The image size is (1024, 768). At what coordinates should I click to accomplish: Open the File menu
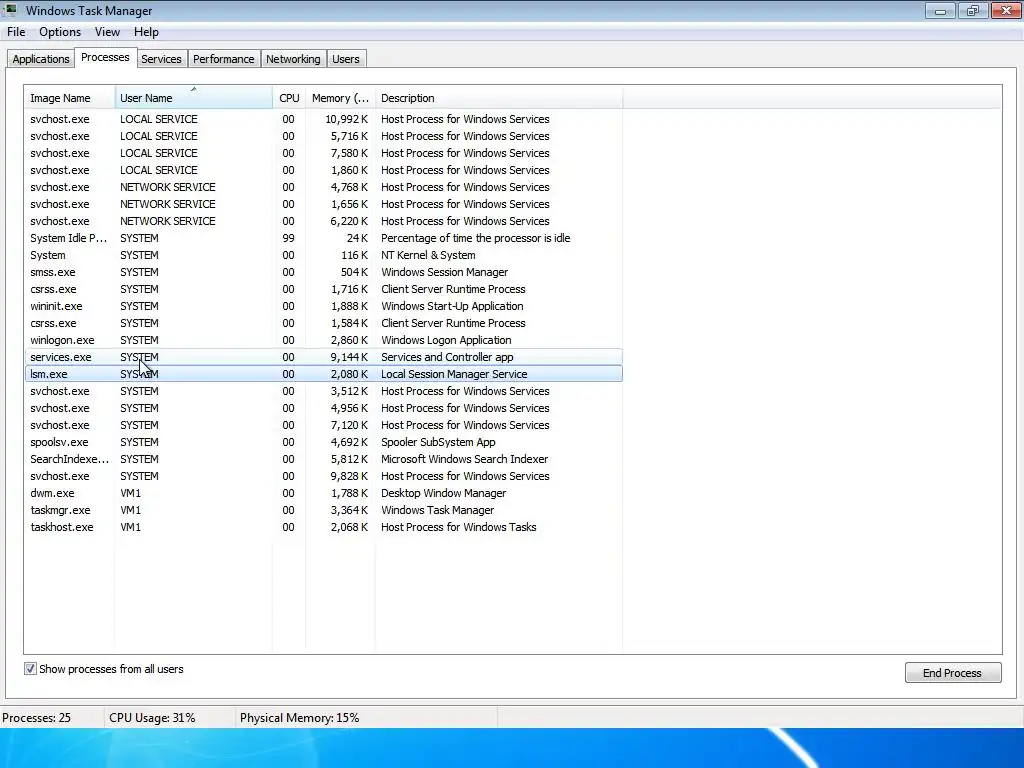16,32
